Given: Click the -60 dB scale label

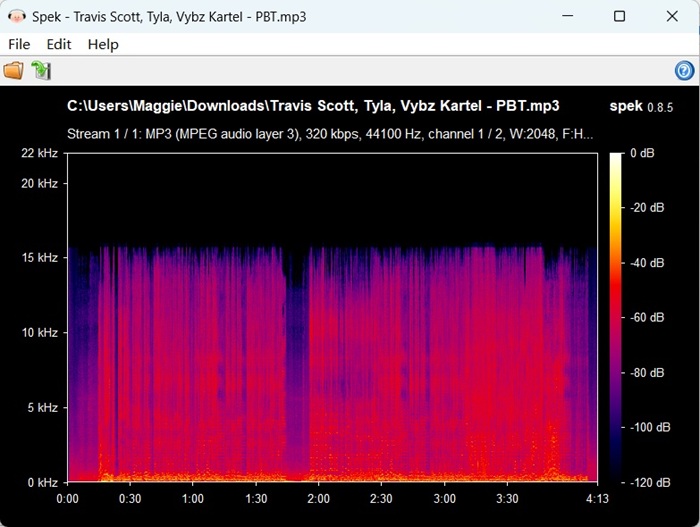Looking at the screenshot, I should coord(647,318).
